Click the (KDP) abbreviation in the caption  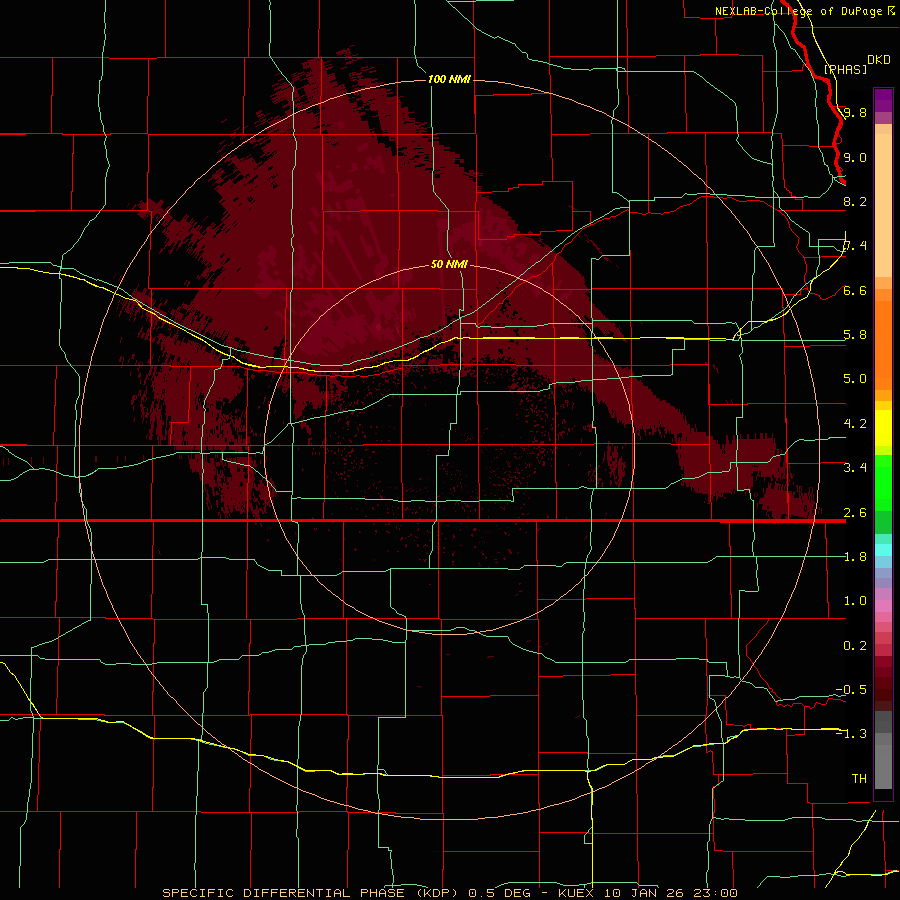437,893
